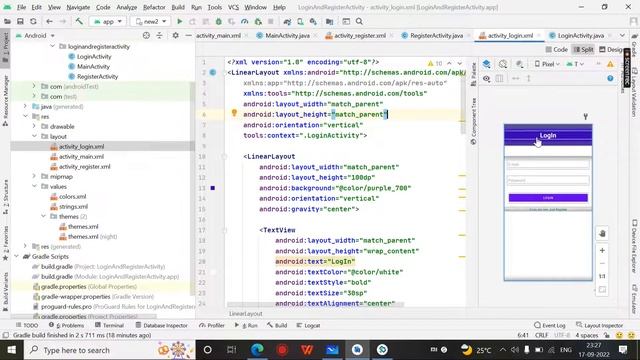Viewport: 640px width, 360px height.
Task: Open the Build menu
Action: pyautogui.click(x=178, y=7)
